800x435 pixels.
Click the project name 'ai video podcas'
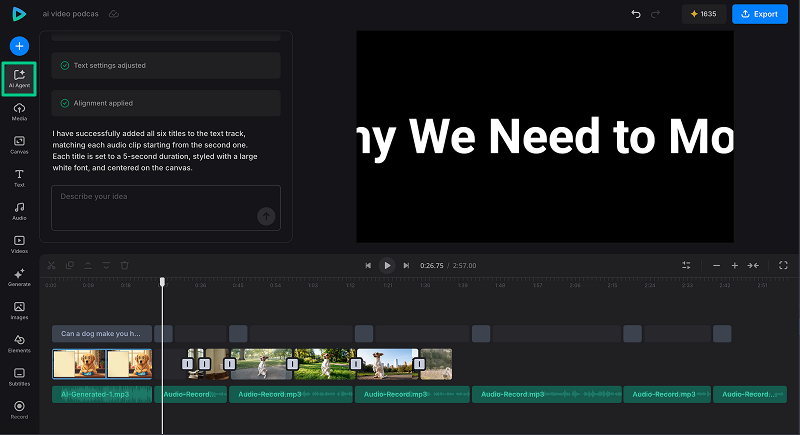70,14
